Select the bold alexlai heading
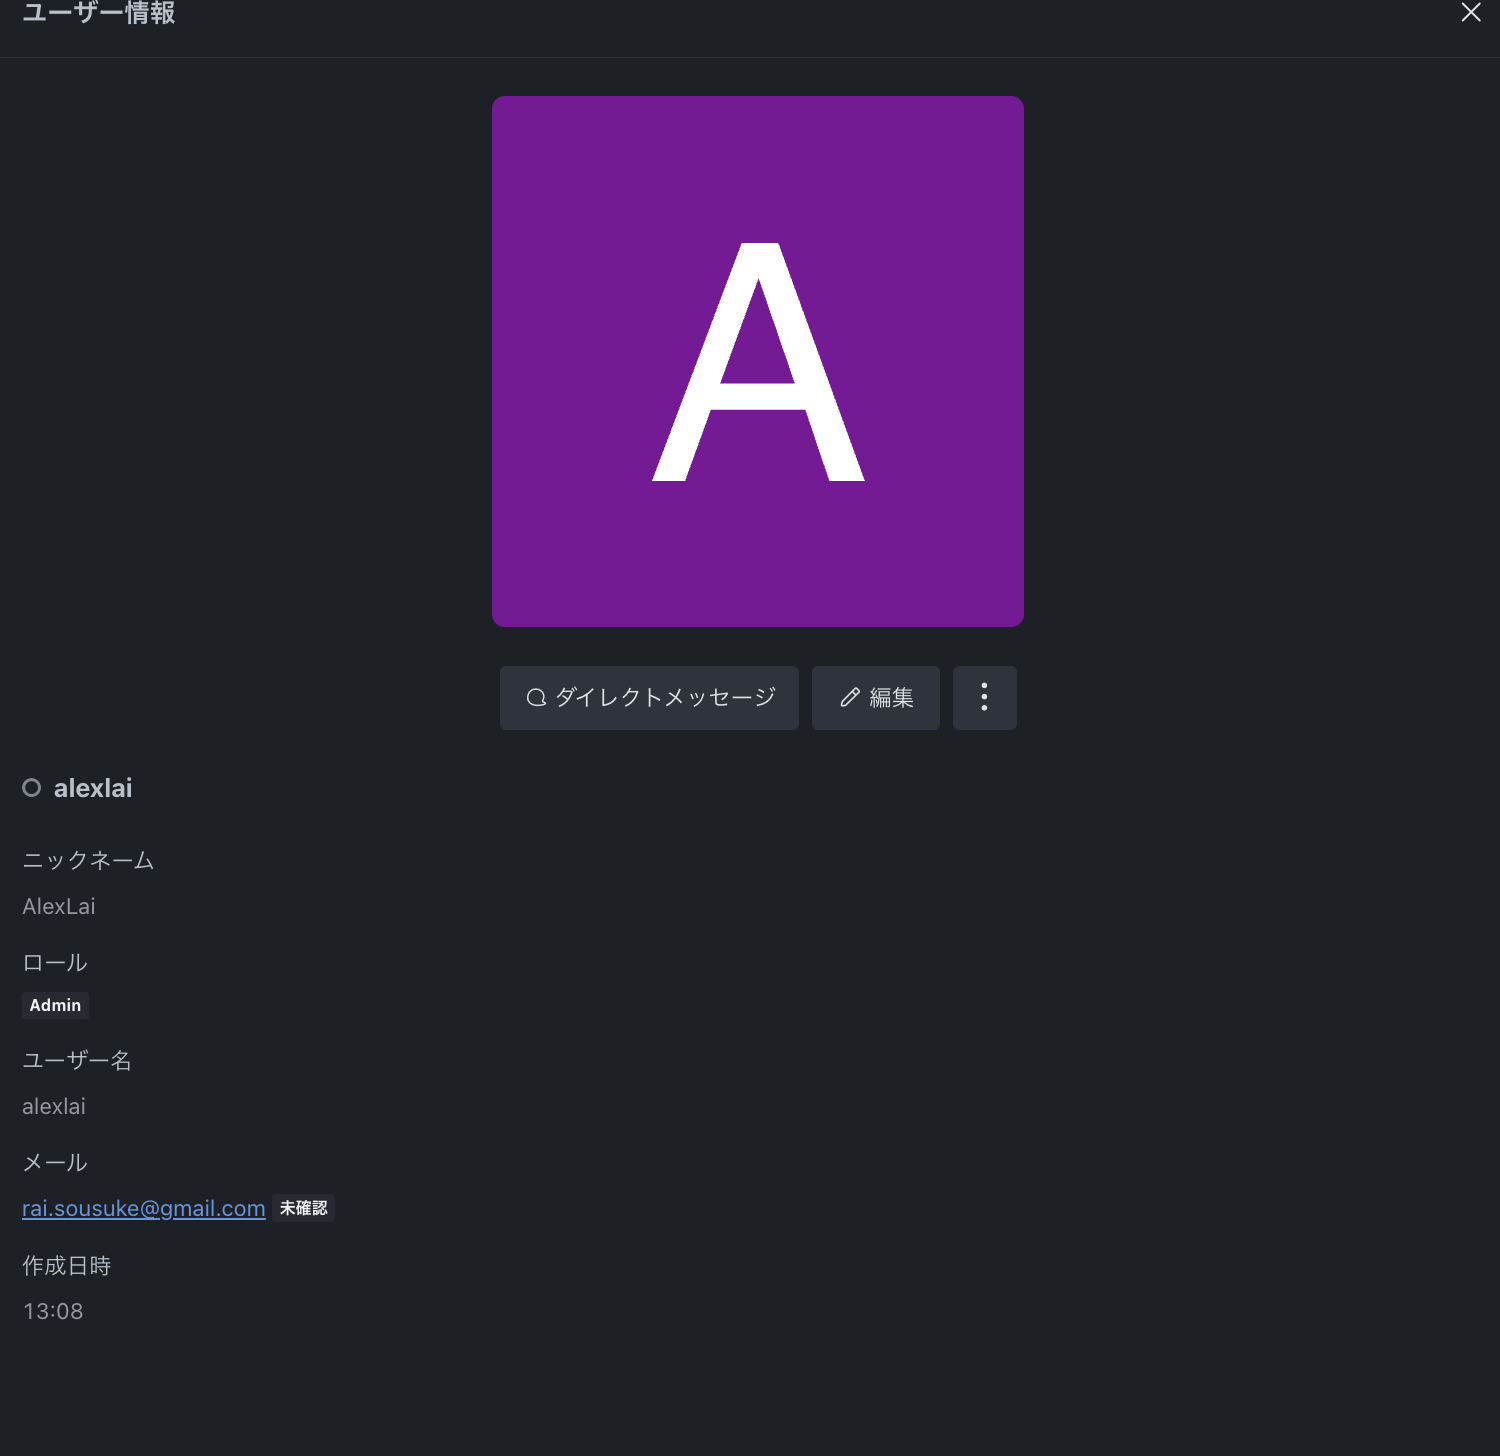The width and height of the screenshot is (1500, 1456). 93,788
